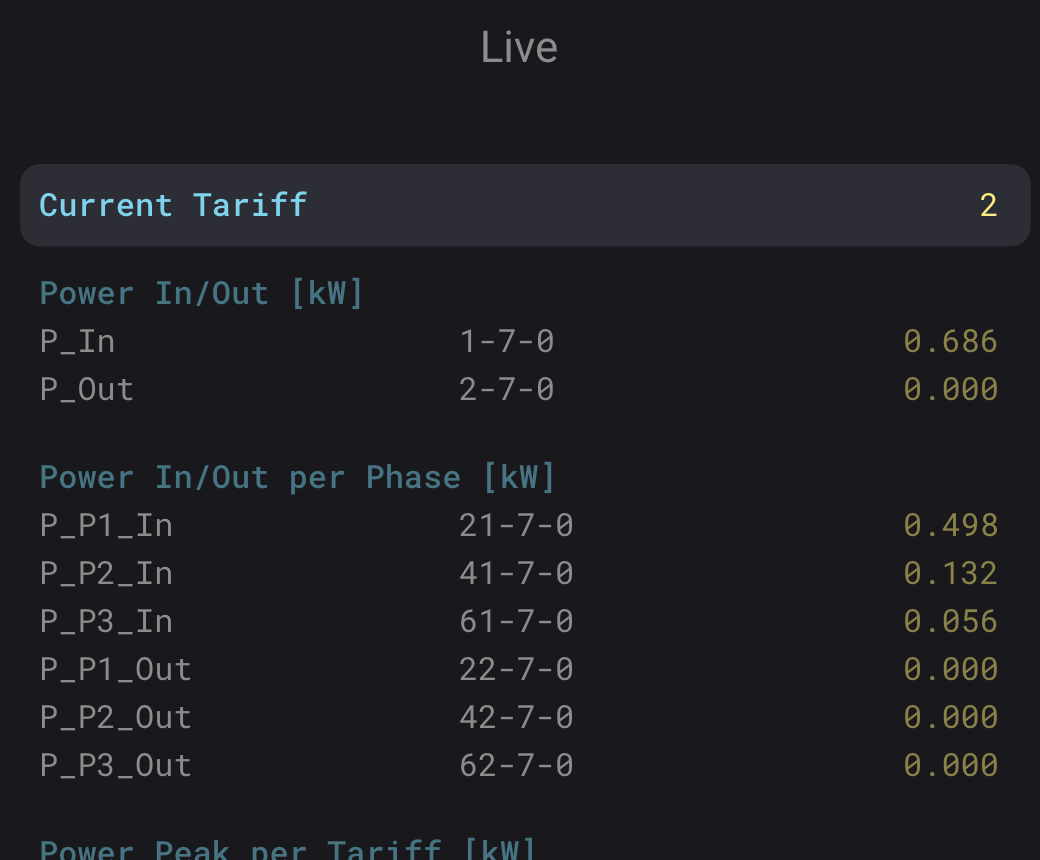Select the P_In row label
This screenshot has width=1040, height=860.
pos(78,342)
